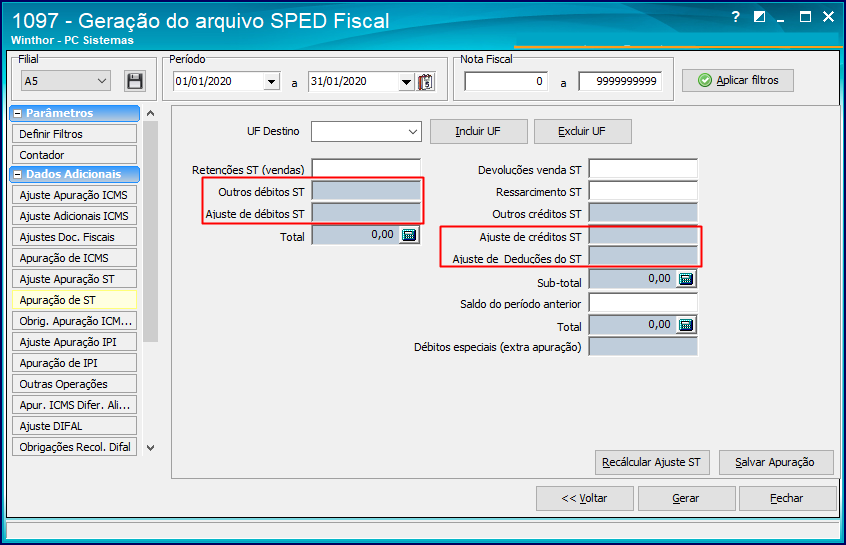Open the end date 31/01/2020 dropdown arrow
846x545 pixels.
(407, 81)
